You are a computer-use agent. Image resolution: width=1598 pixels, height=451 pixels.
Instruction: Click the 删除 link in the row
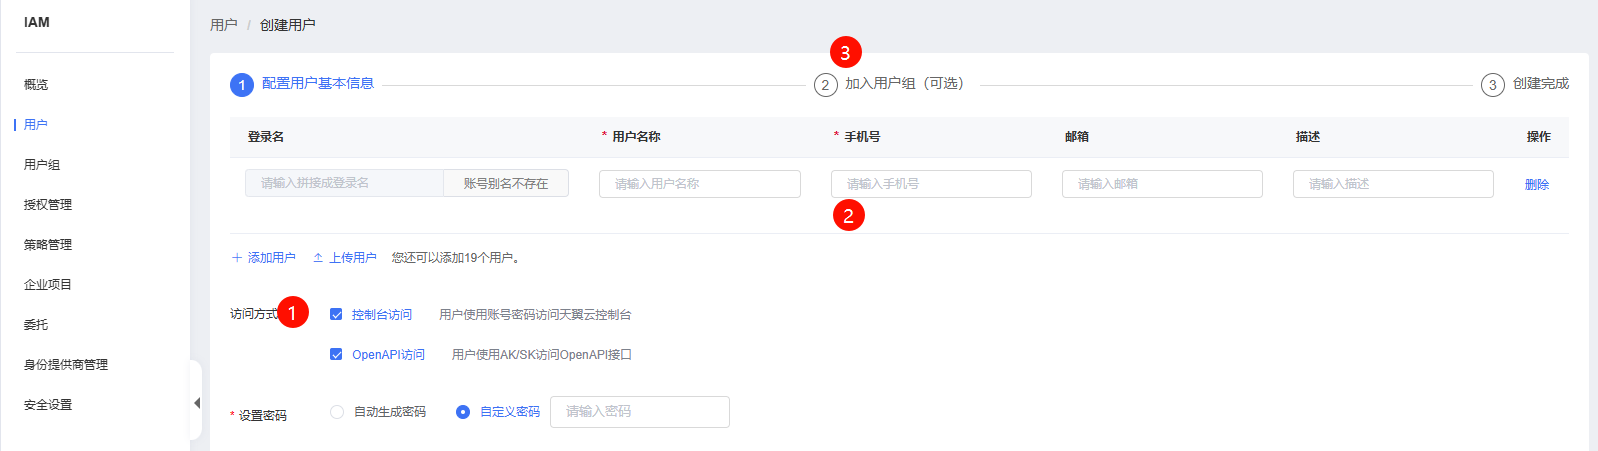pos(1537,185)
